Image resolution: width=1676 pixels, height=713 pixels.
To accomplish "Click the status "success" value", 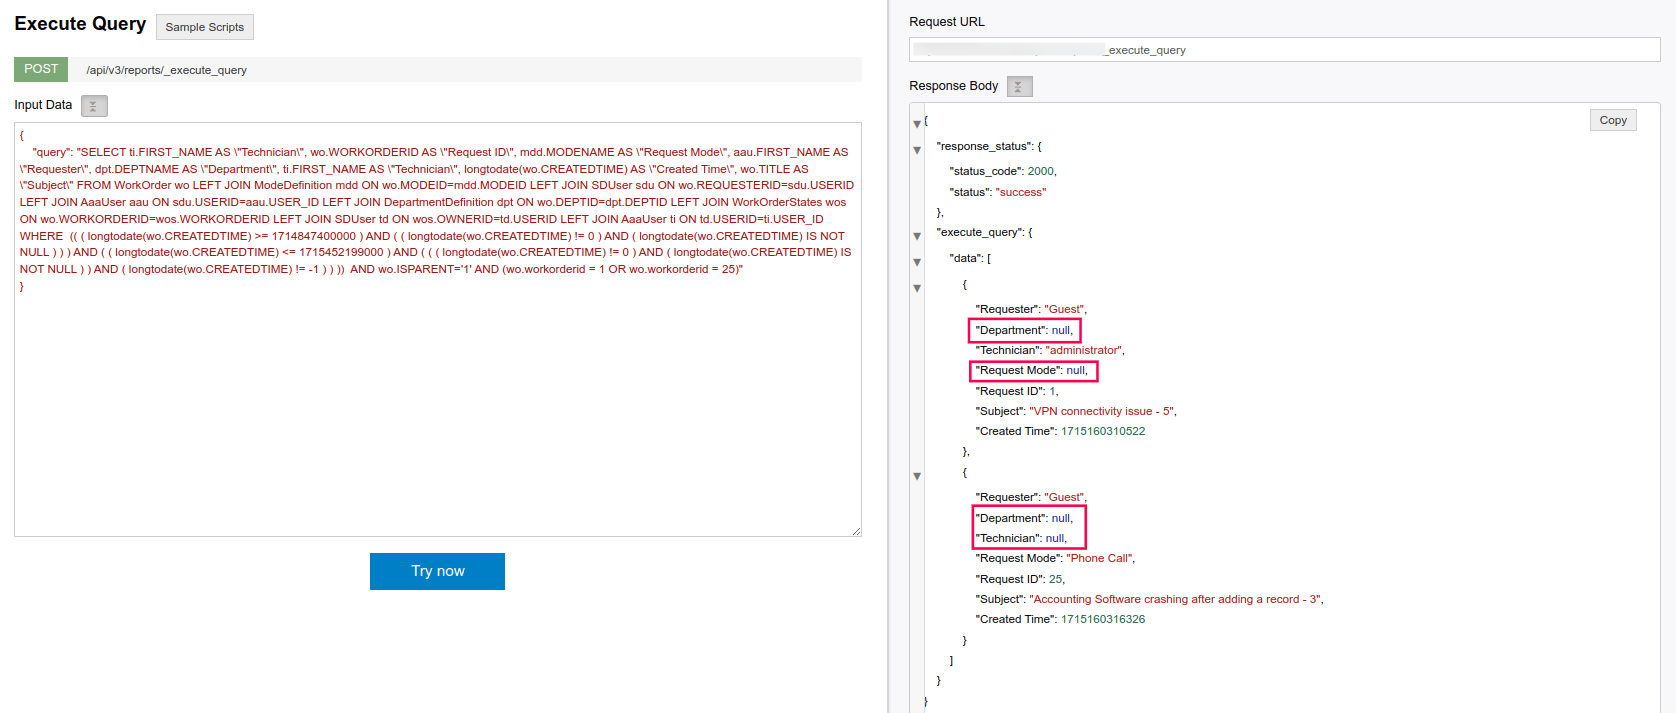I will (1020, 192).
